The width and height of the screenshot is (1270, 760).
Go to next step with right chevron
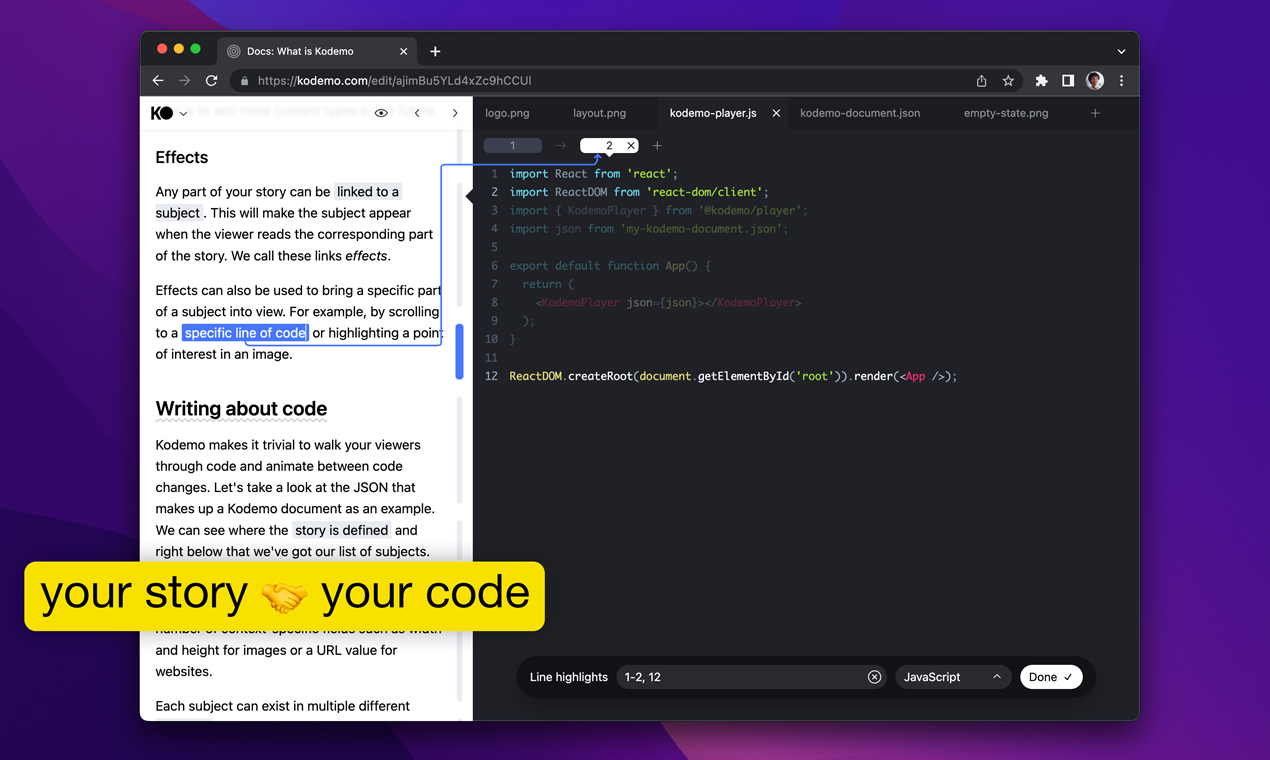(455, 113)
